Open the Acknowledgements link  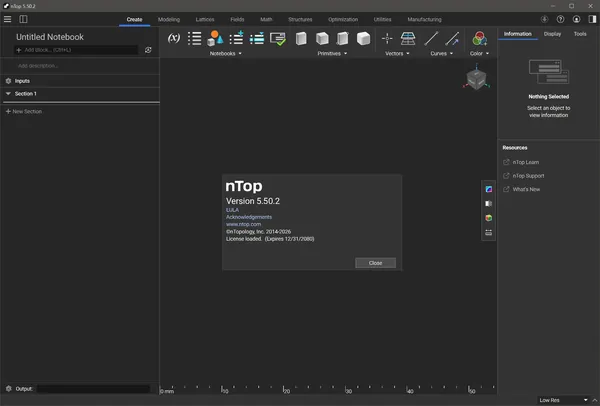[249, 217]
